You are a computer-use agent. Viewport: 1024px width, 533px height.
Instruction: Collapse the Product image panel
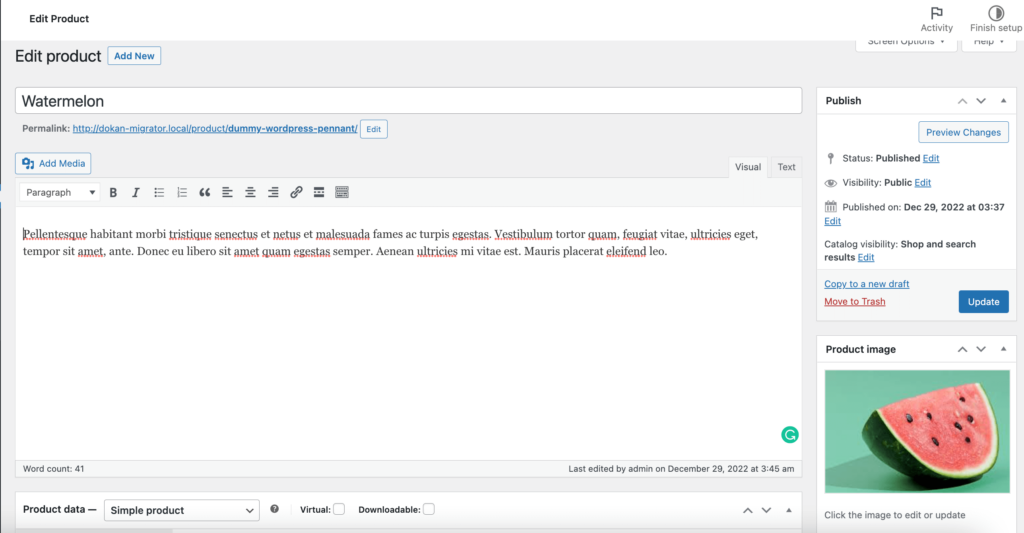(1003, 349)
